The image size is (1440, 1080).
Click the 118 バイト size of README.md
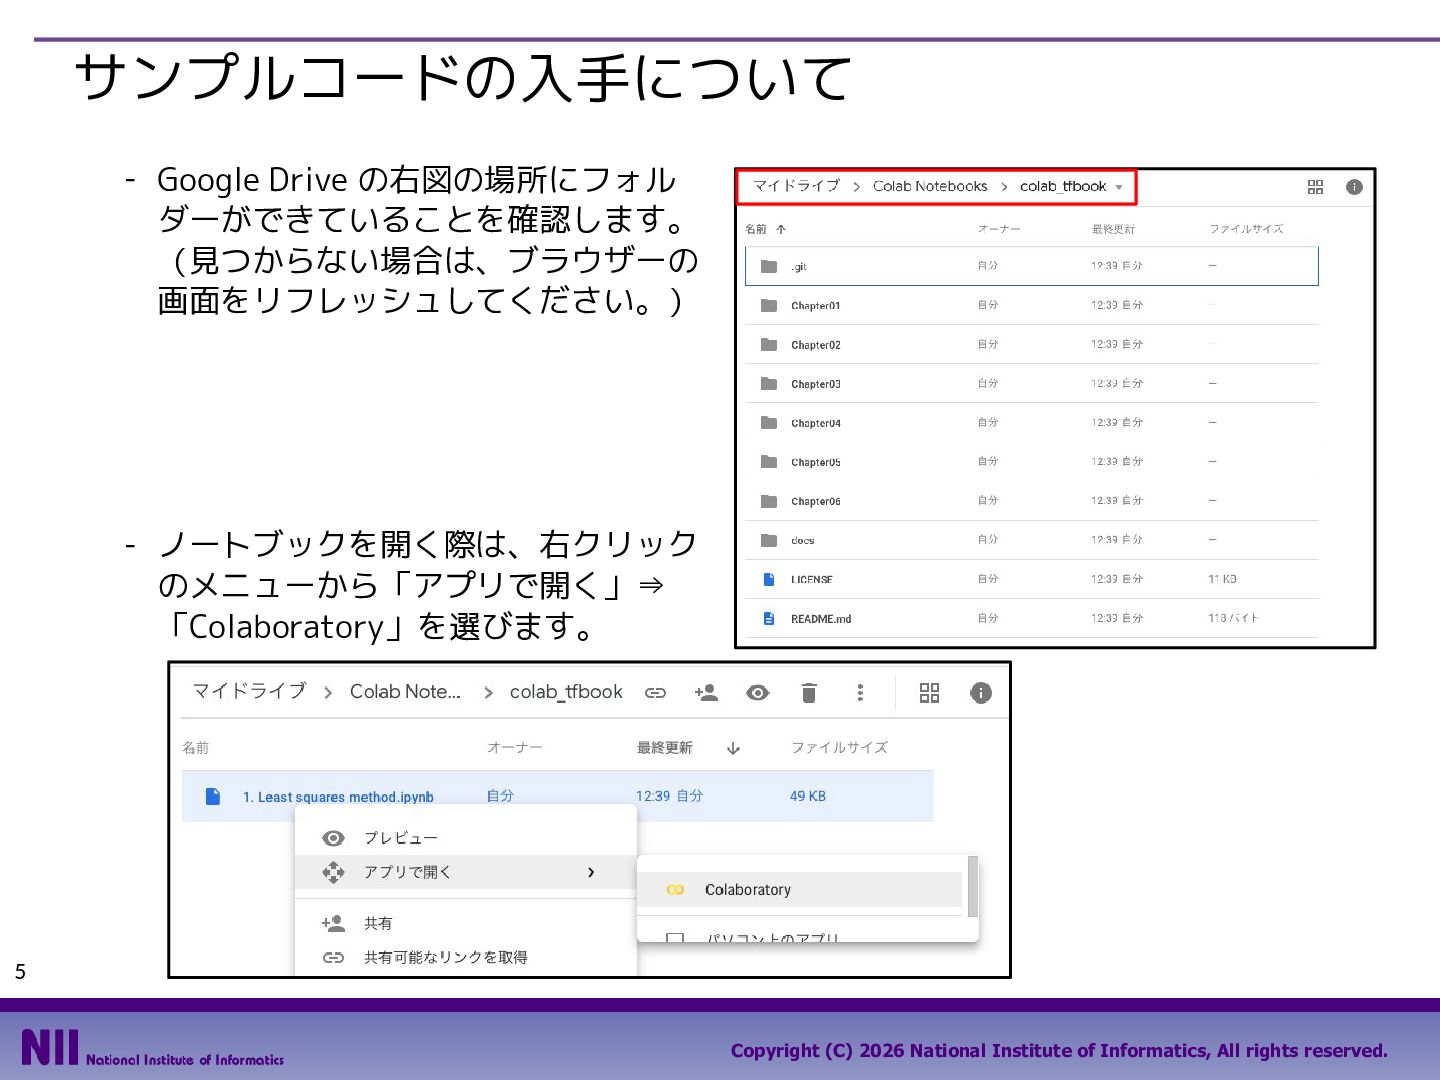1234,618
